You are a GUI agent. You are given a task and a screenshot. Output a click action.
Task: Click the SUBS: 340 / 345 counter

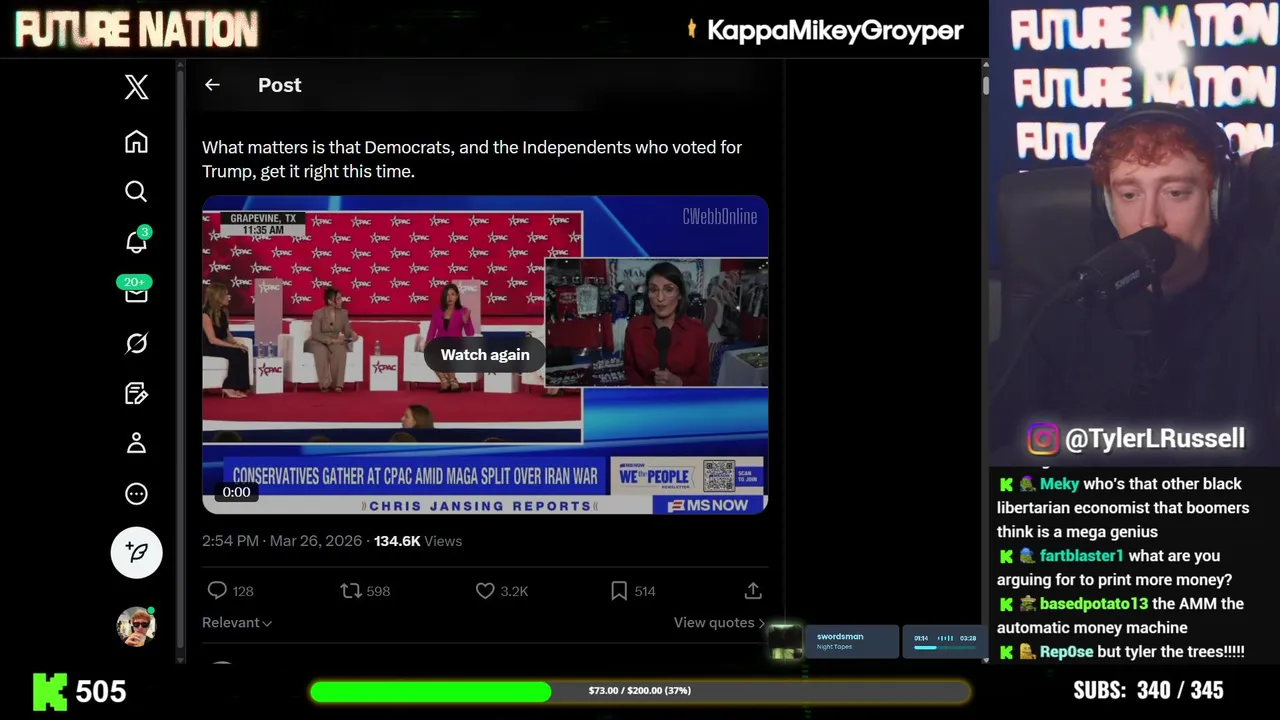pos(1148,691)
